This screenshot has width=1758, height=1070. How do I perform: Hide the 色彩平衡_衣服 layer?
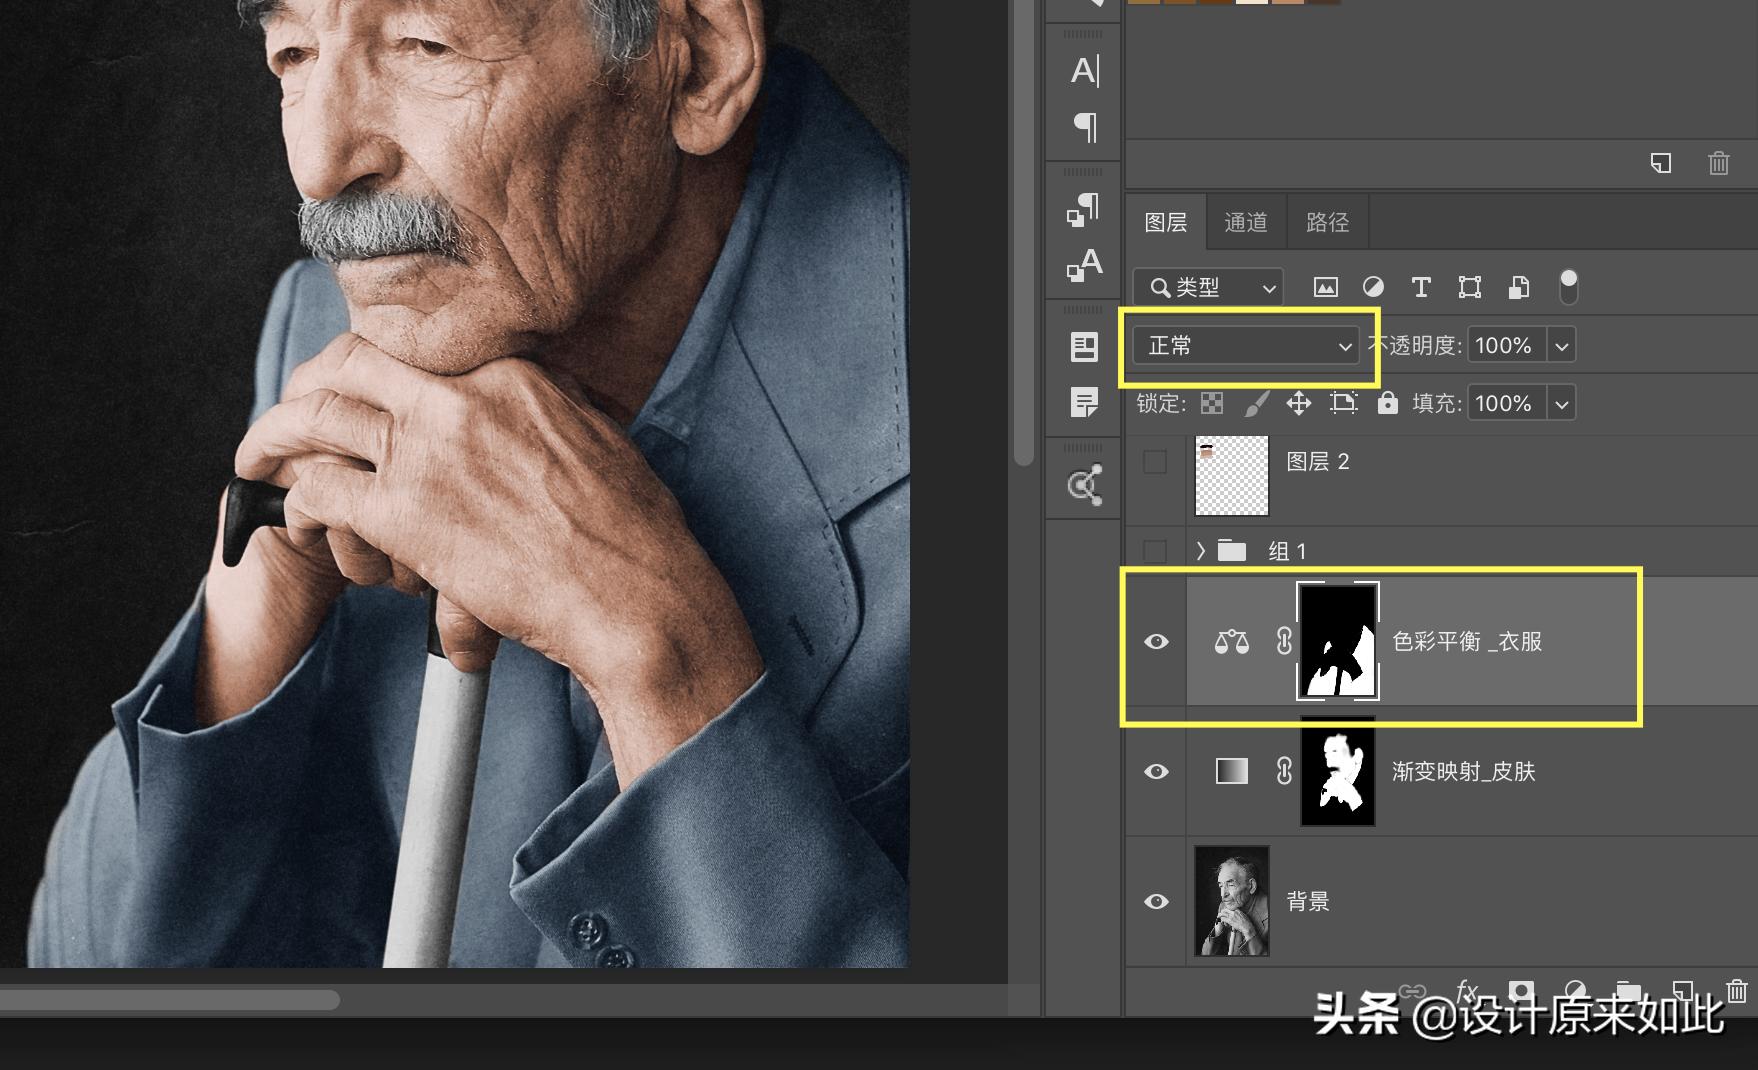point(1156,642)
